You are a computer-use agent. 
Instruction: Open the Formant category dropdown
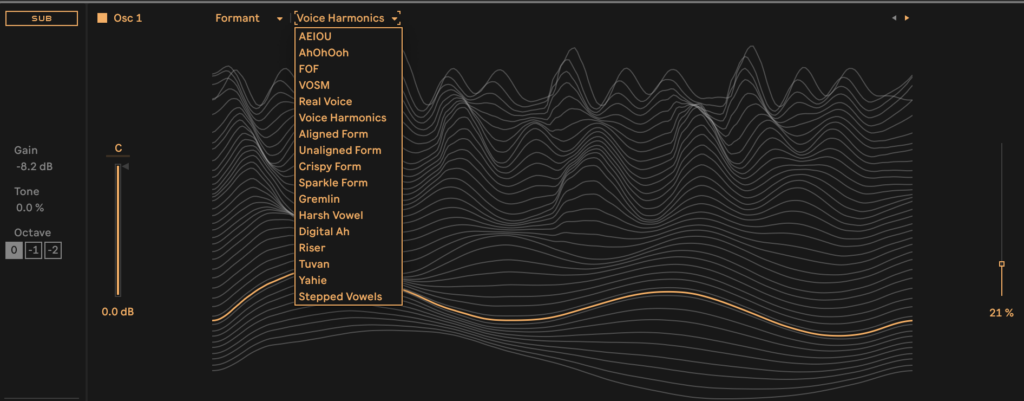tap(249, 18)
